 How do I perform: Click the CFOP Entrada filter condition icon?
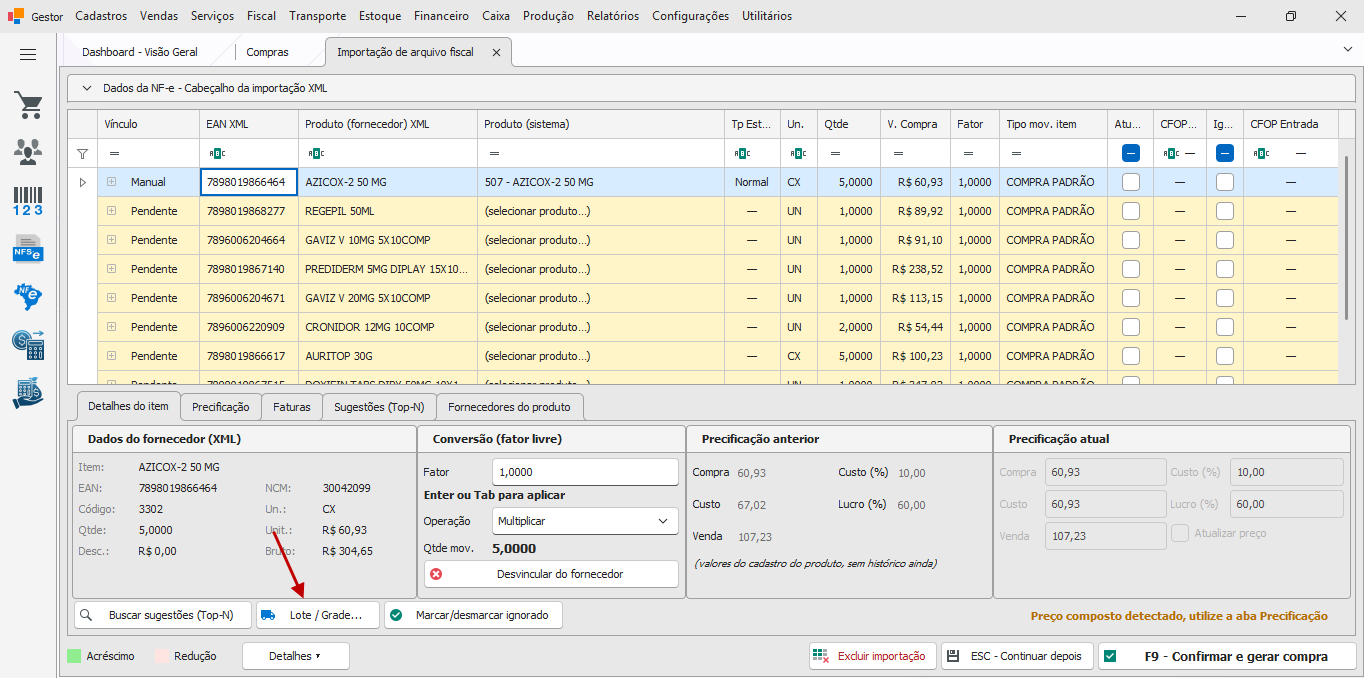[x=1261, y=153]
